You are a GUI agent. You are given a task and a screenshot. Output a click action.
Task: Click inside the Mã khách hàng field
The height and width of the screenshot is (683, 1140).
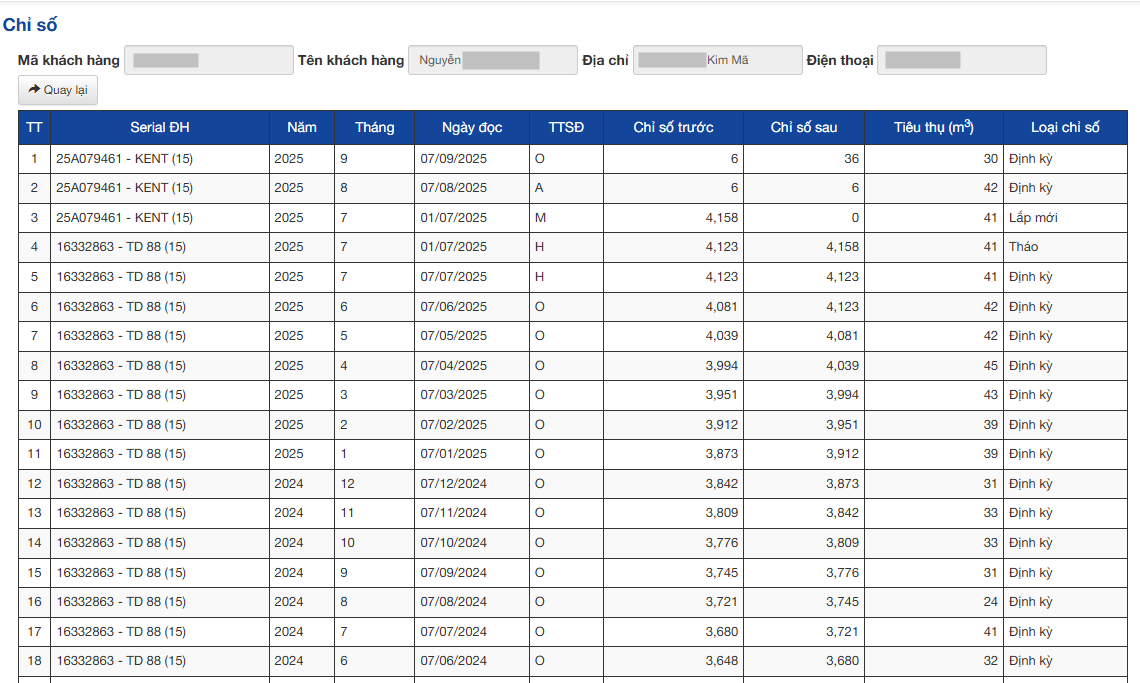tap(208, 59)
